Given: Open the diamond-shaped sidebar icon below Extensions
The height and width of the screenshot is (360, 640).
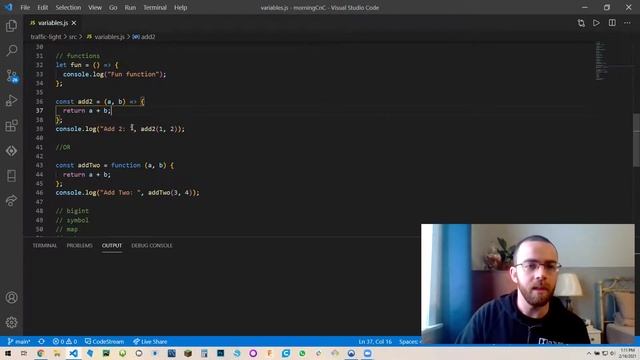Looking at the screenshot, I should (11, 151).
